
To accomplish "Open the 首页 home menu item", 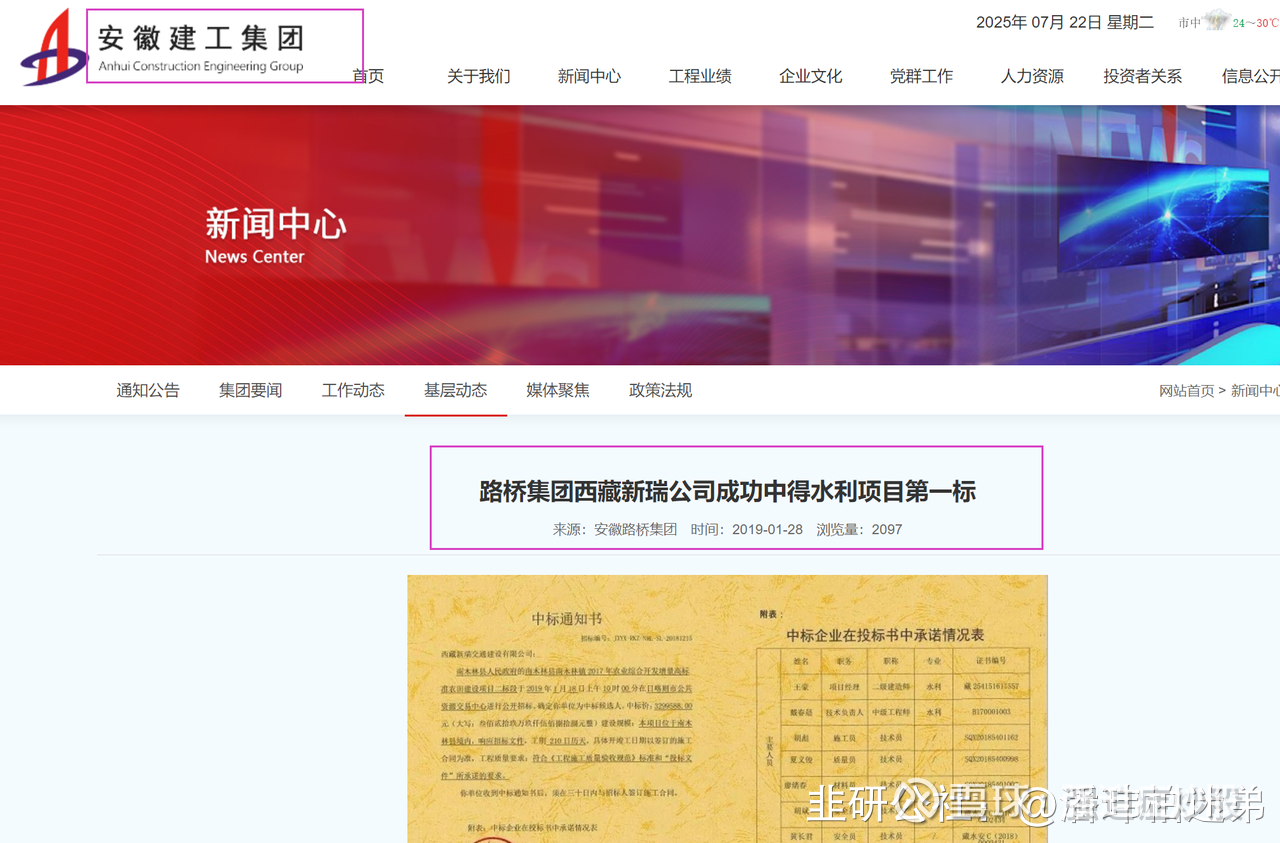I will [x=369, y=76].
